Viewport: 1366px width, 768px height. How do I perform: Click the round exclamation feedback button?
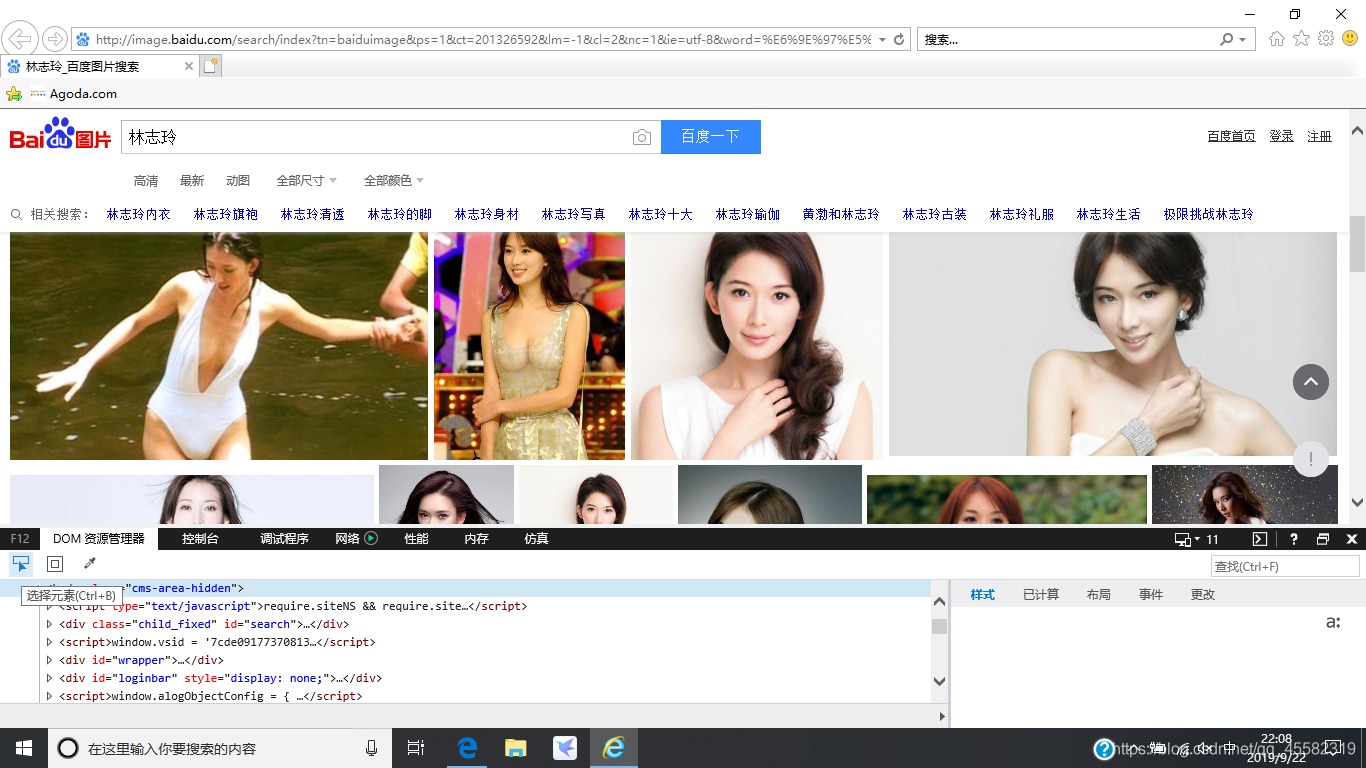pyautogui.click(x=1311, y=459)
